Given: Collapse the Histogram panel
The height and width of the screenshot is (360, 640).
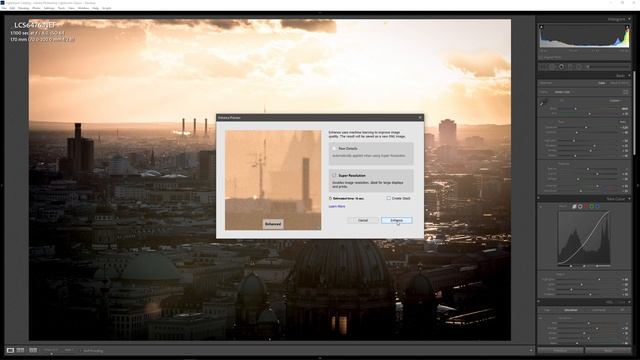Looking at the screenshot, I should (629, 19).
